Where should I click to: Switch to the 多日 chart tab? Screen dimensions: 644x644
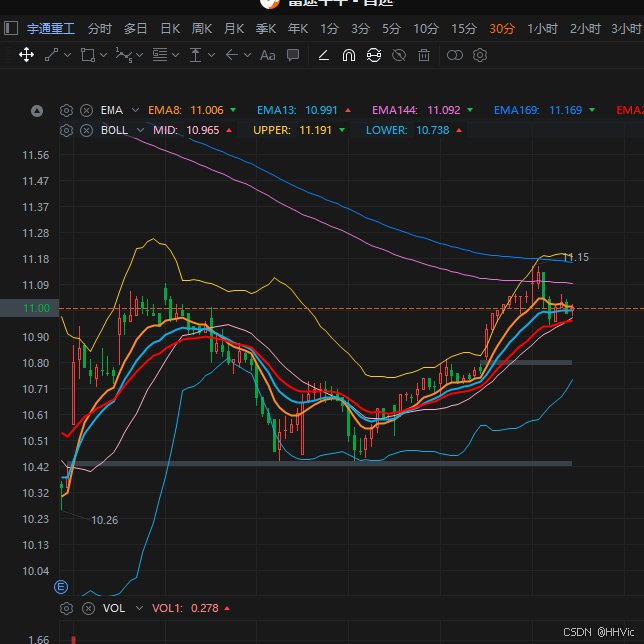click(136, 29)
